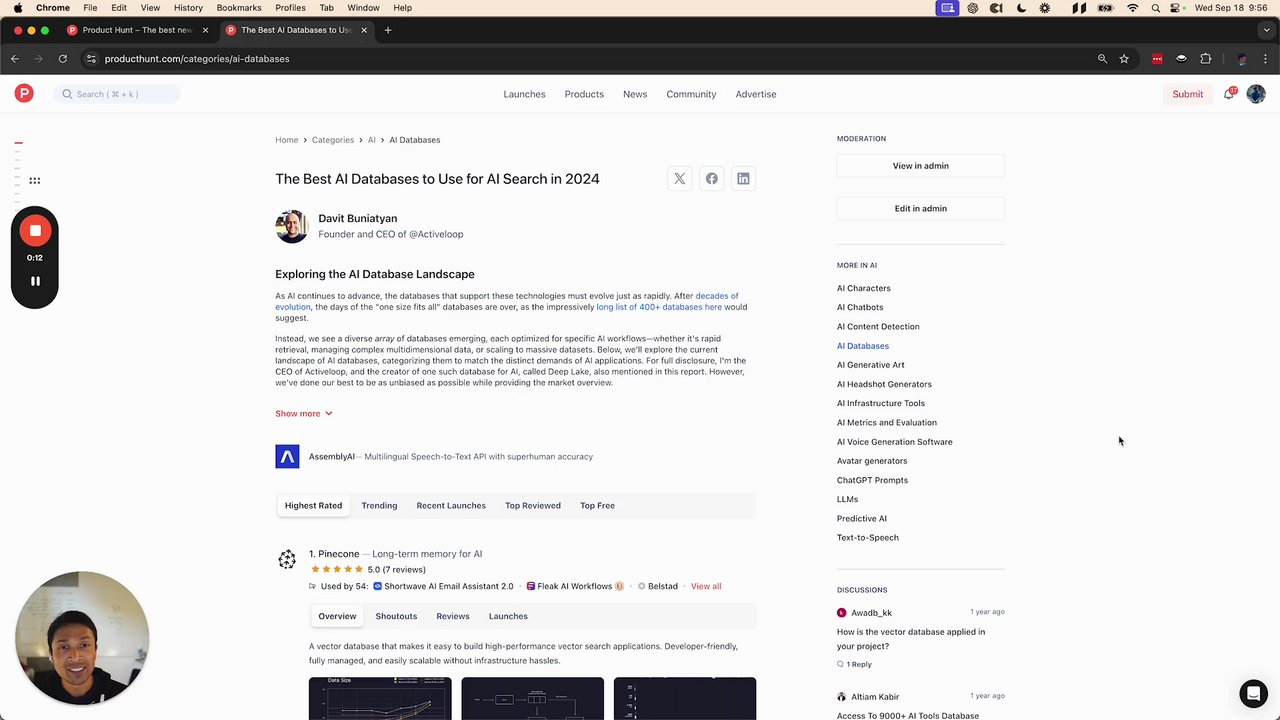Expand the Show more description
The width and height of the screenshot is (1280, 720).
[x=304, y=414]
